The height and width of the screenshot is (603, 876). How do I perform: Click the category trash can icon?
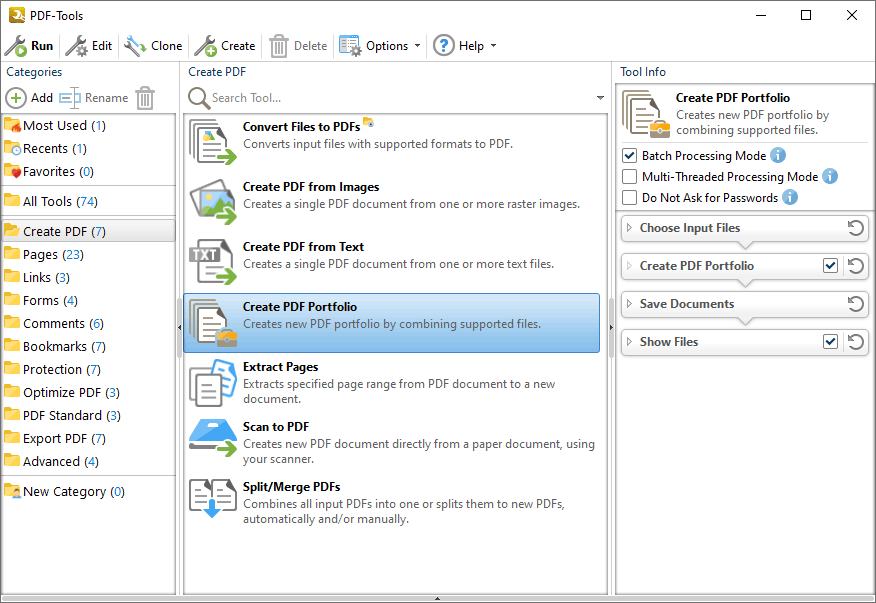[145, 98]
